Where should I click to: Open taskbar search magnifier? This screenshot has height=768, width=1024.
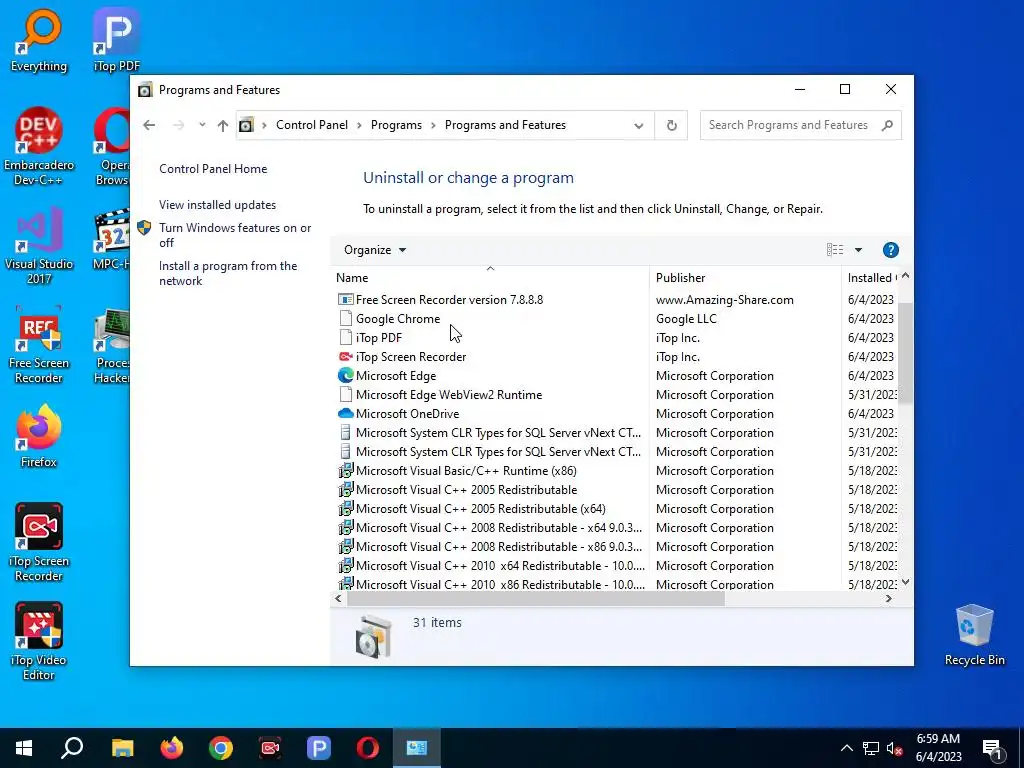point(72,748)
